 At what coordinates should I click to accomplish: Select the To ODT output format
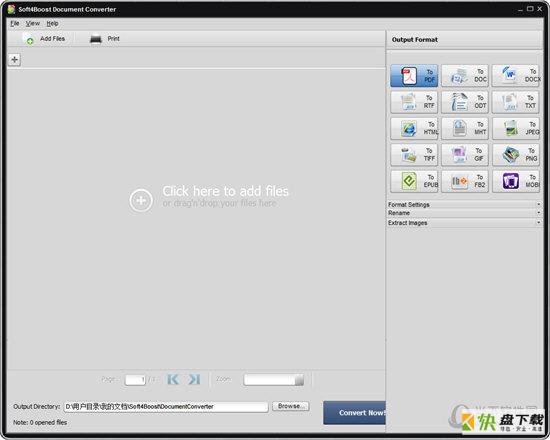tap(464, 102)
